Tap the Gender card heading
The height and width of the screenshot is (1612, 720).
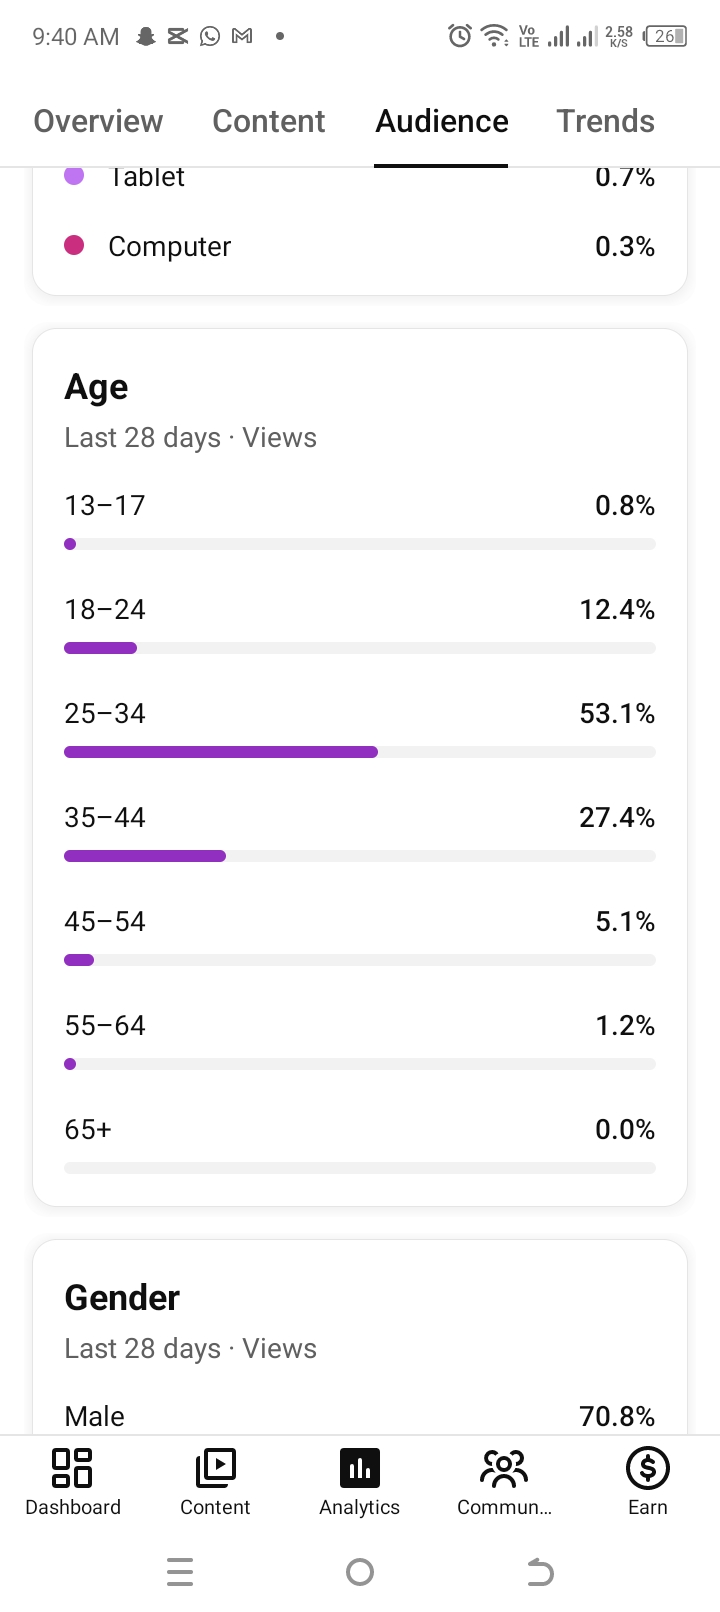122,1298
